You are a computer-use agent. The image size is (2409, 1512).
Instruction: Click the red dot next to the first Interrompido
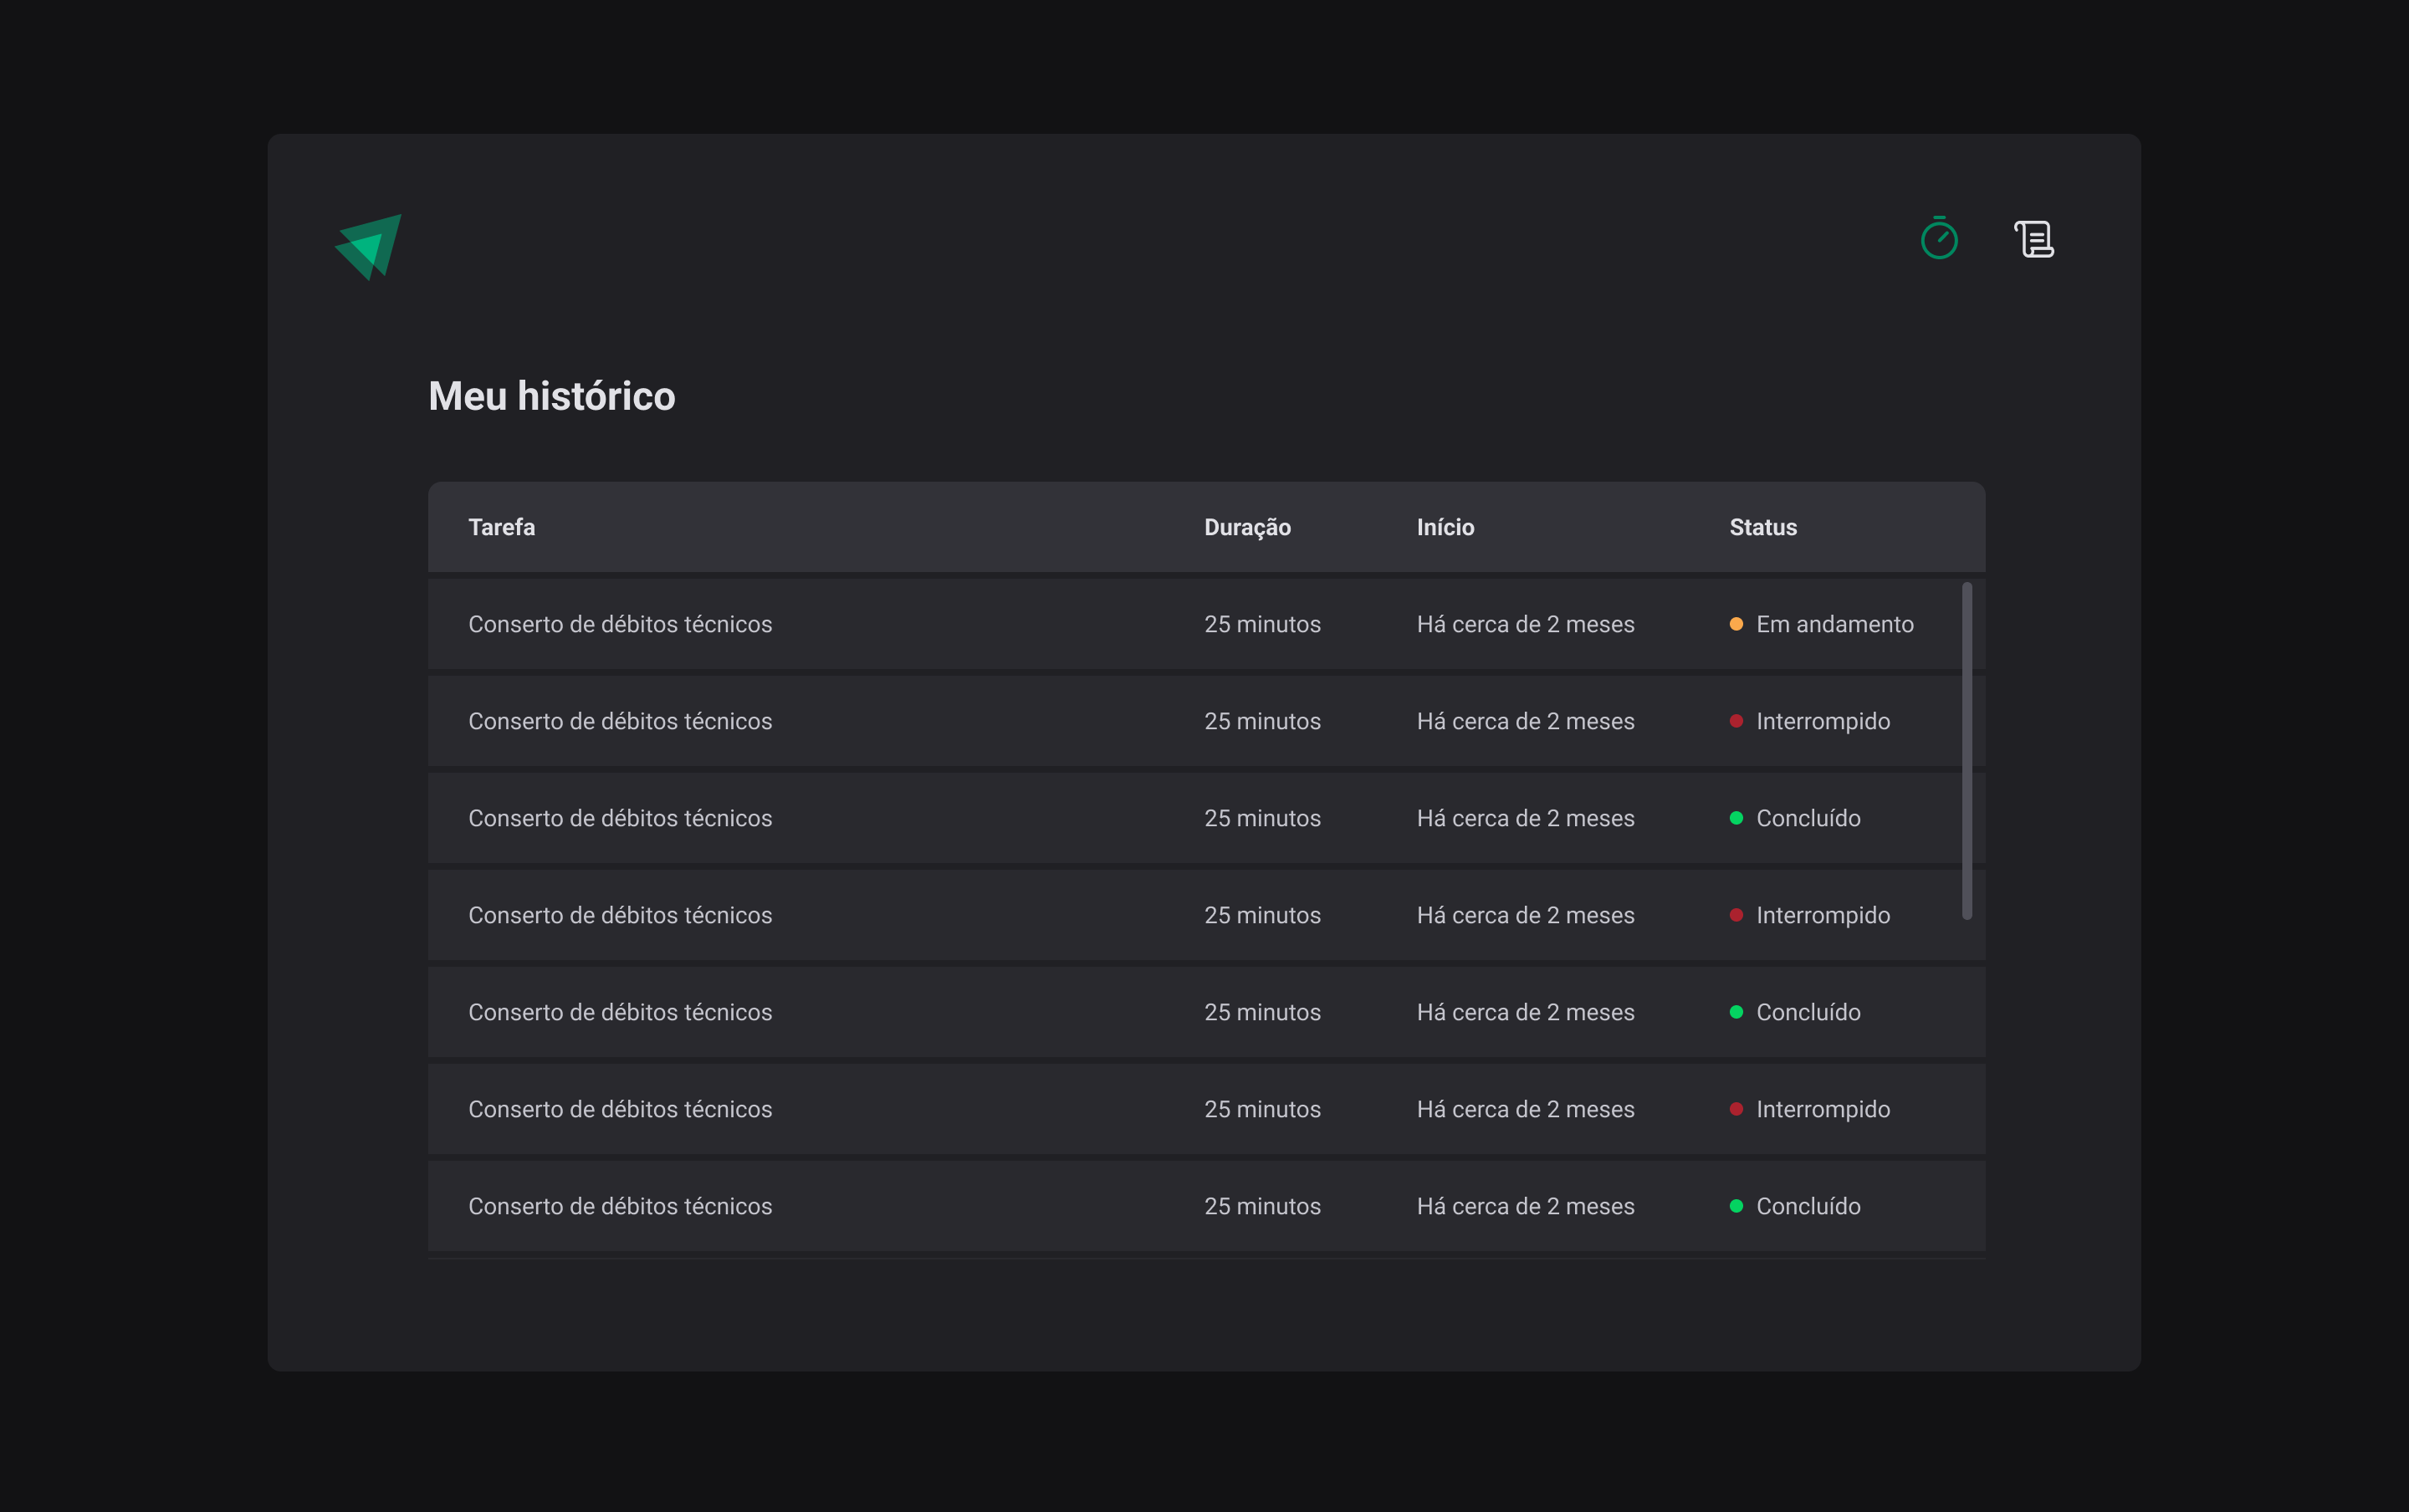tap(1737, 720)
